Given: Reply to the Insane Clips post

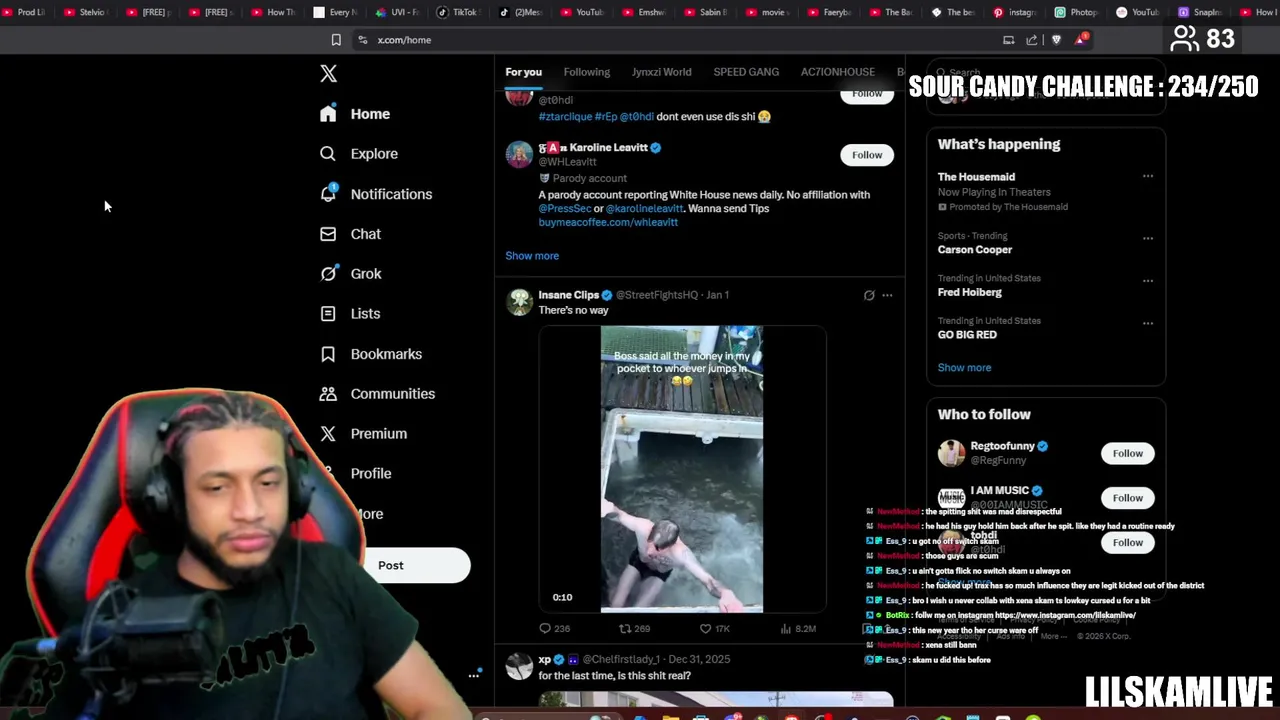Looking at the screenshot, I should [x=554, y=629].
